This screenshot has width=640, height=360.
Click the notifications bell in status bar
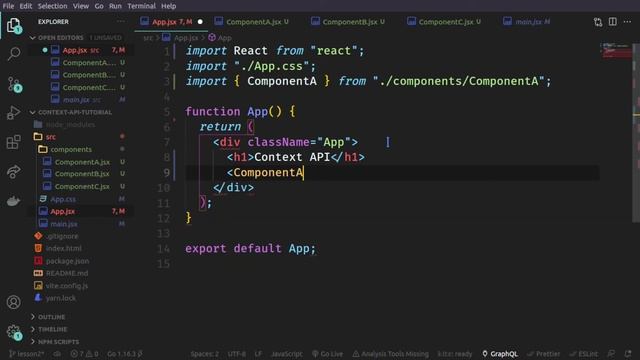628,353
